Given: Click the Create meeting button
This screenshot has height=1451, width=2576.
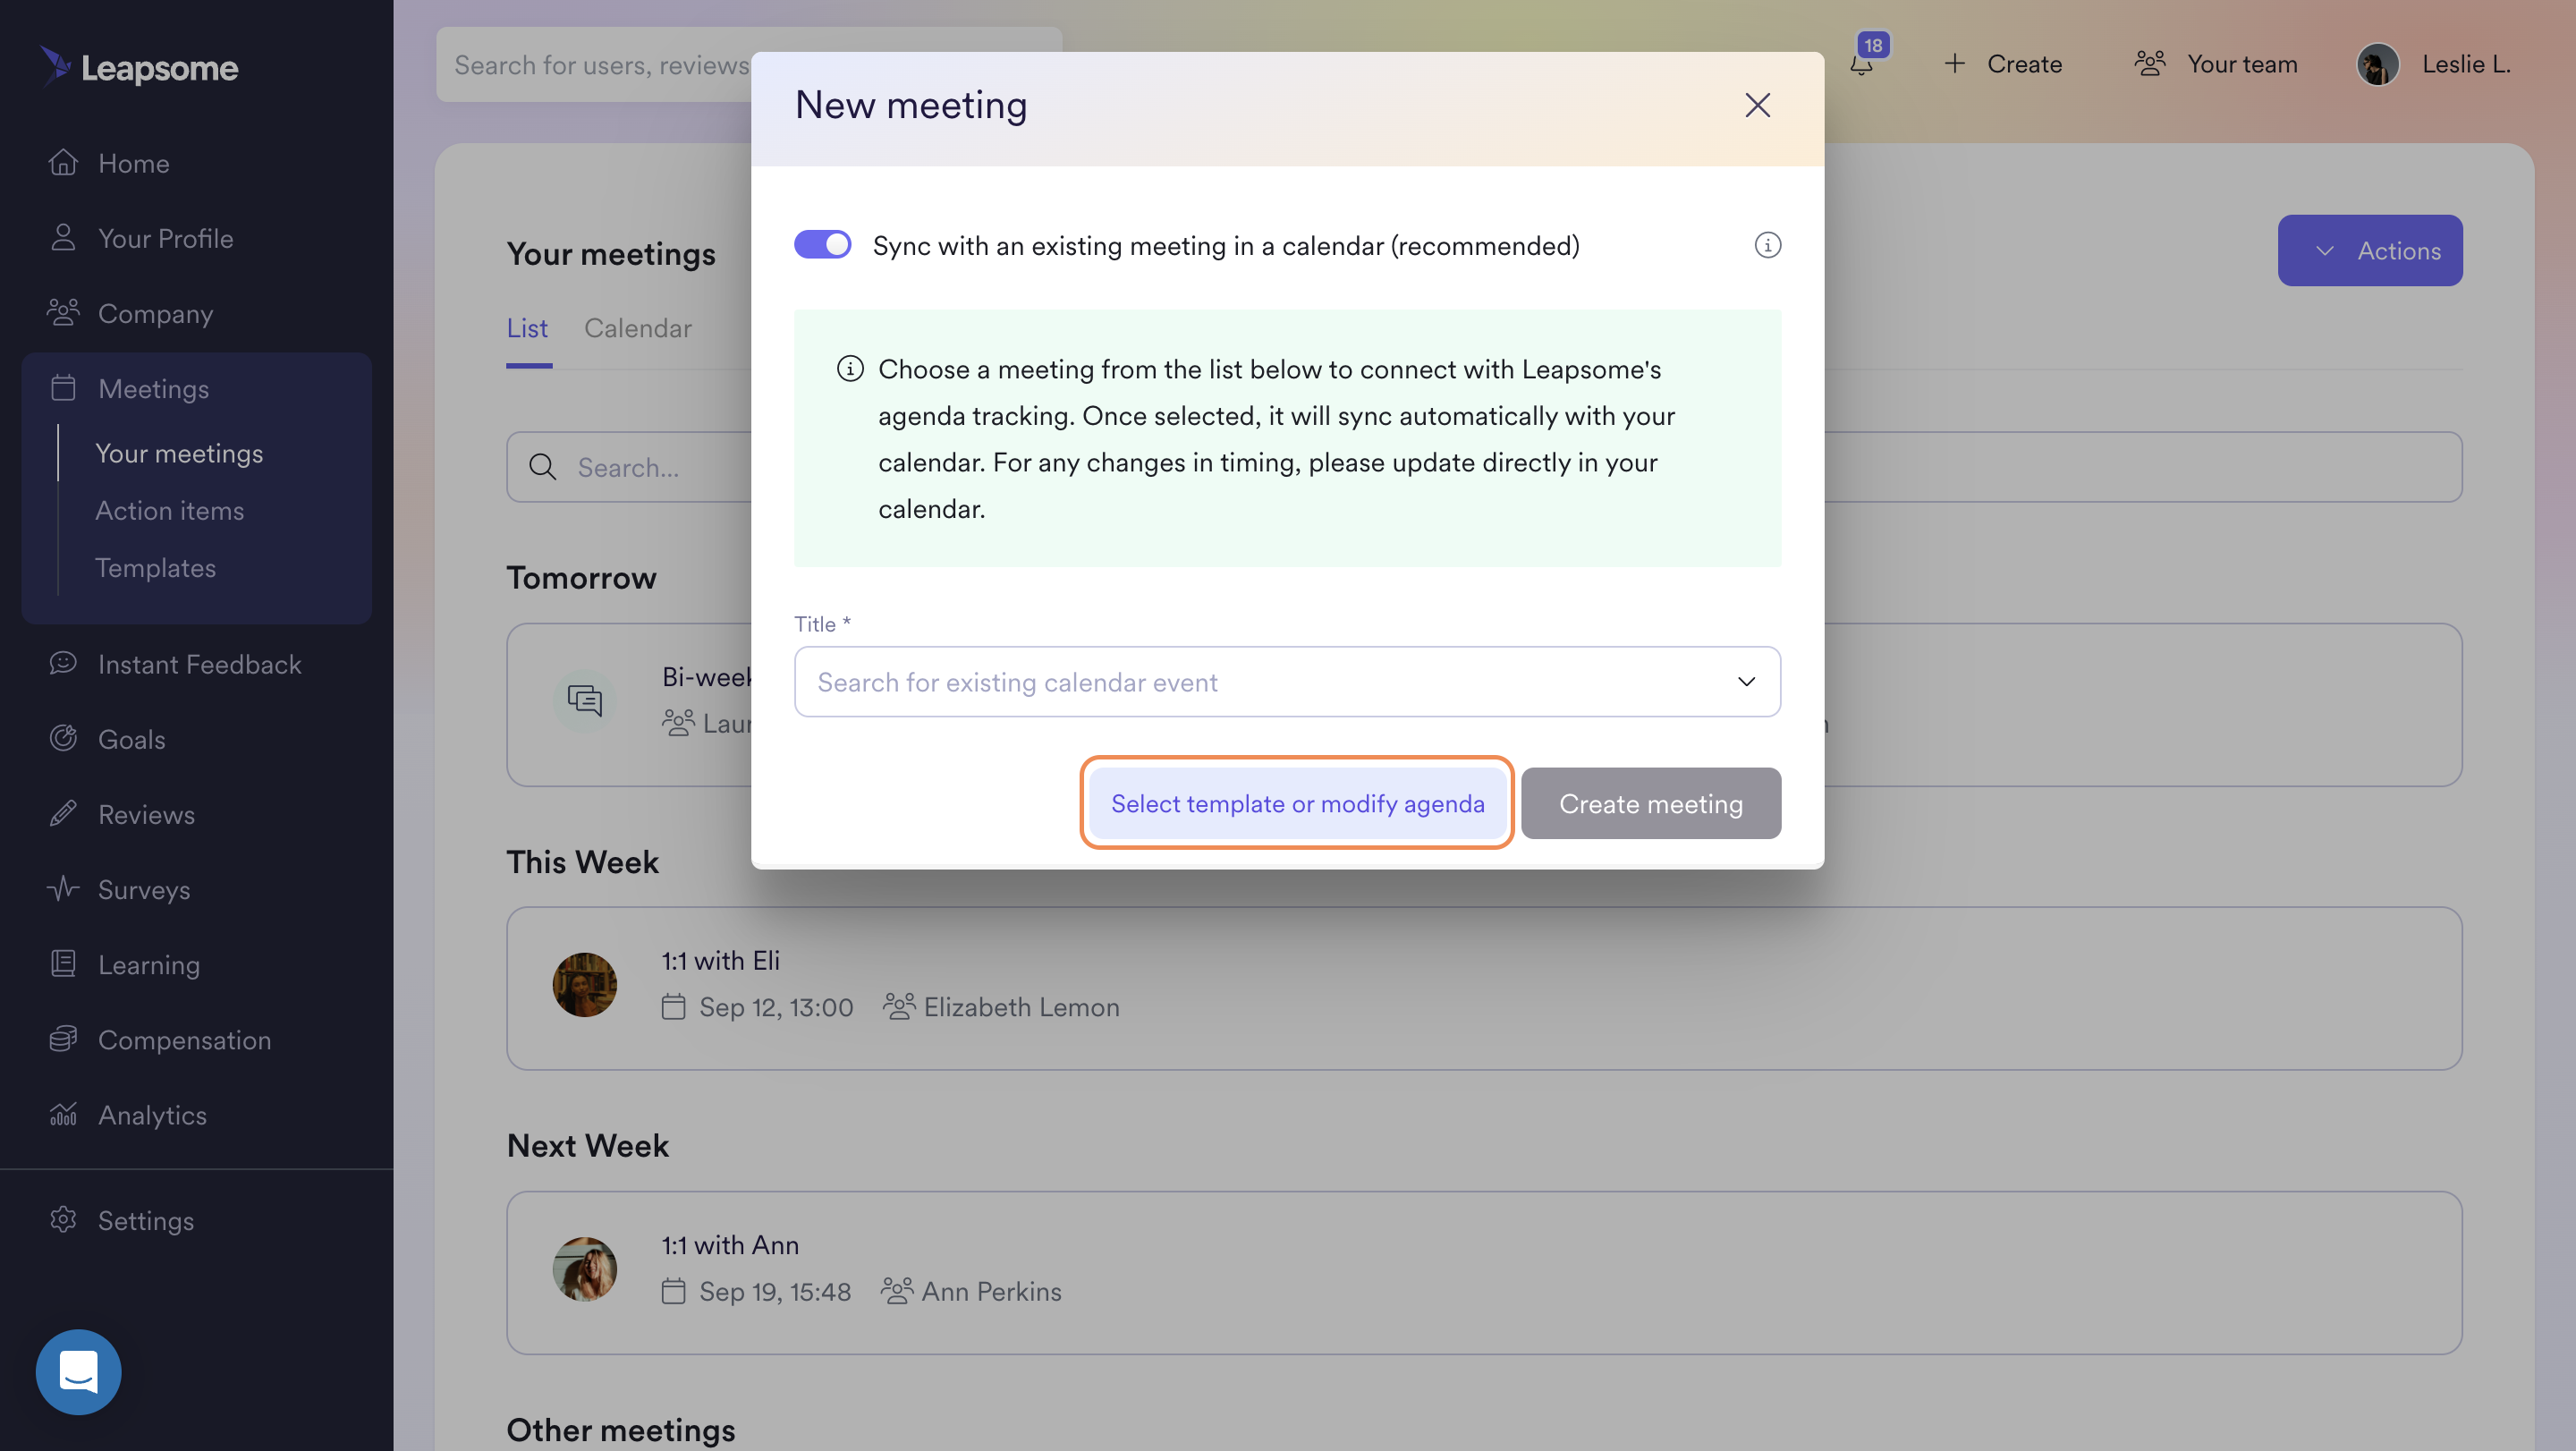Looking at the screenshot, I should pos(1650,803).
